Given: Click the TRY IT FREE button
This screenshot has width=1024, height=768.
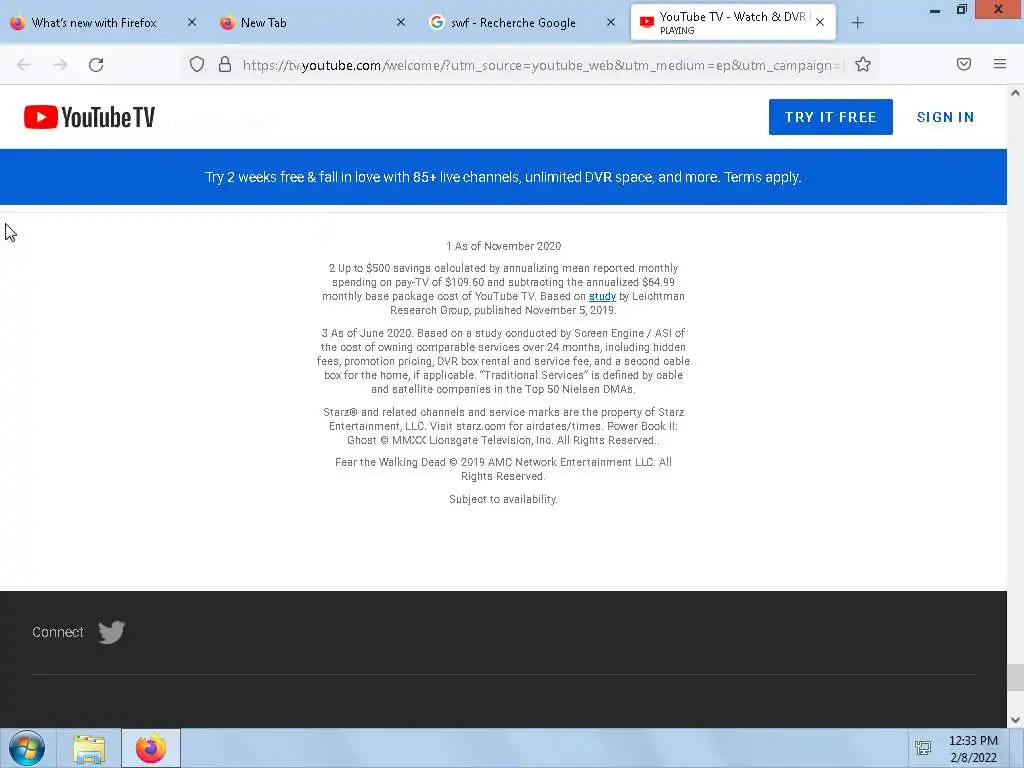Looking at the screenshot, I should point(831,117).
